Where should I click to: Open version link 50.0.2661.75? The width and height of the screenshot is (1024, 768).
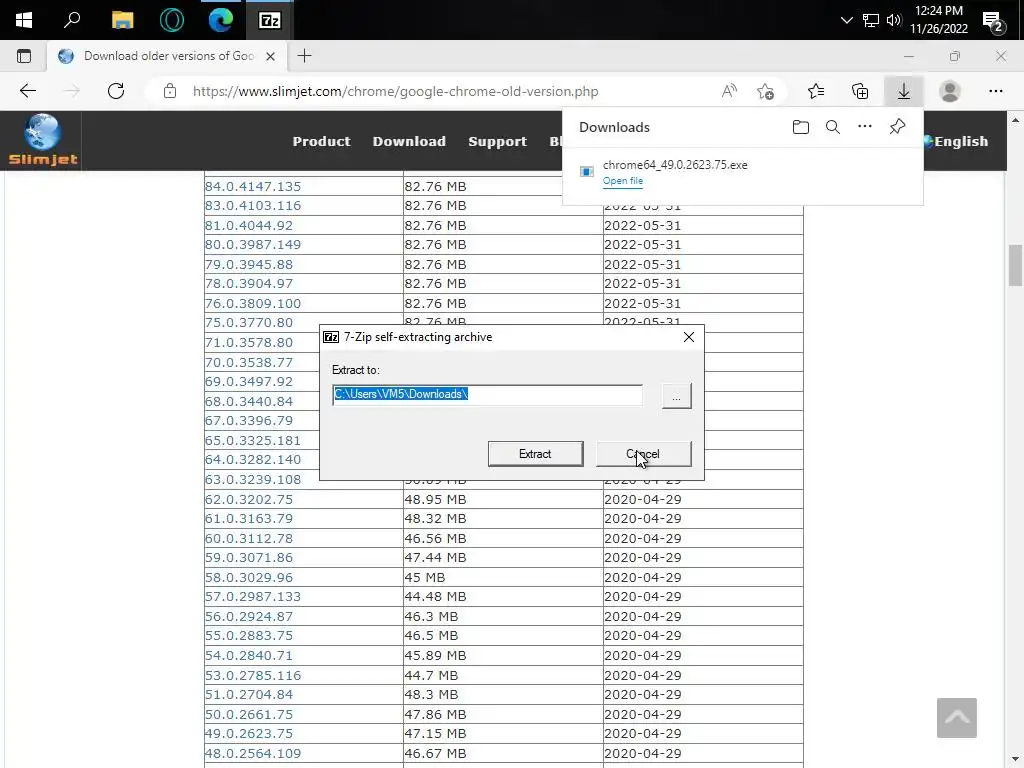point(249,714)
